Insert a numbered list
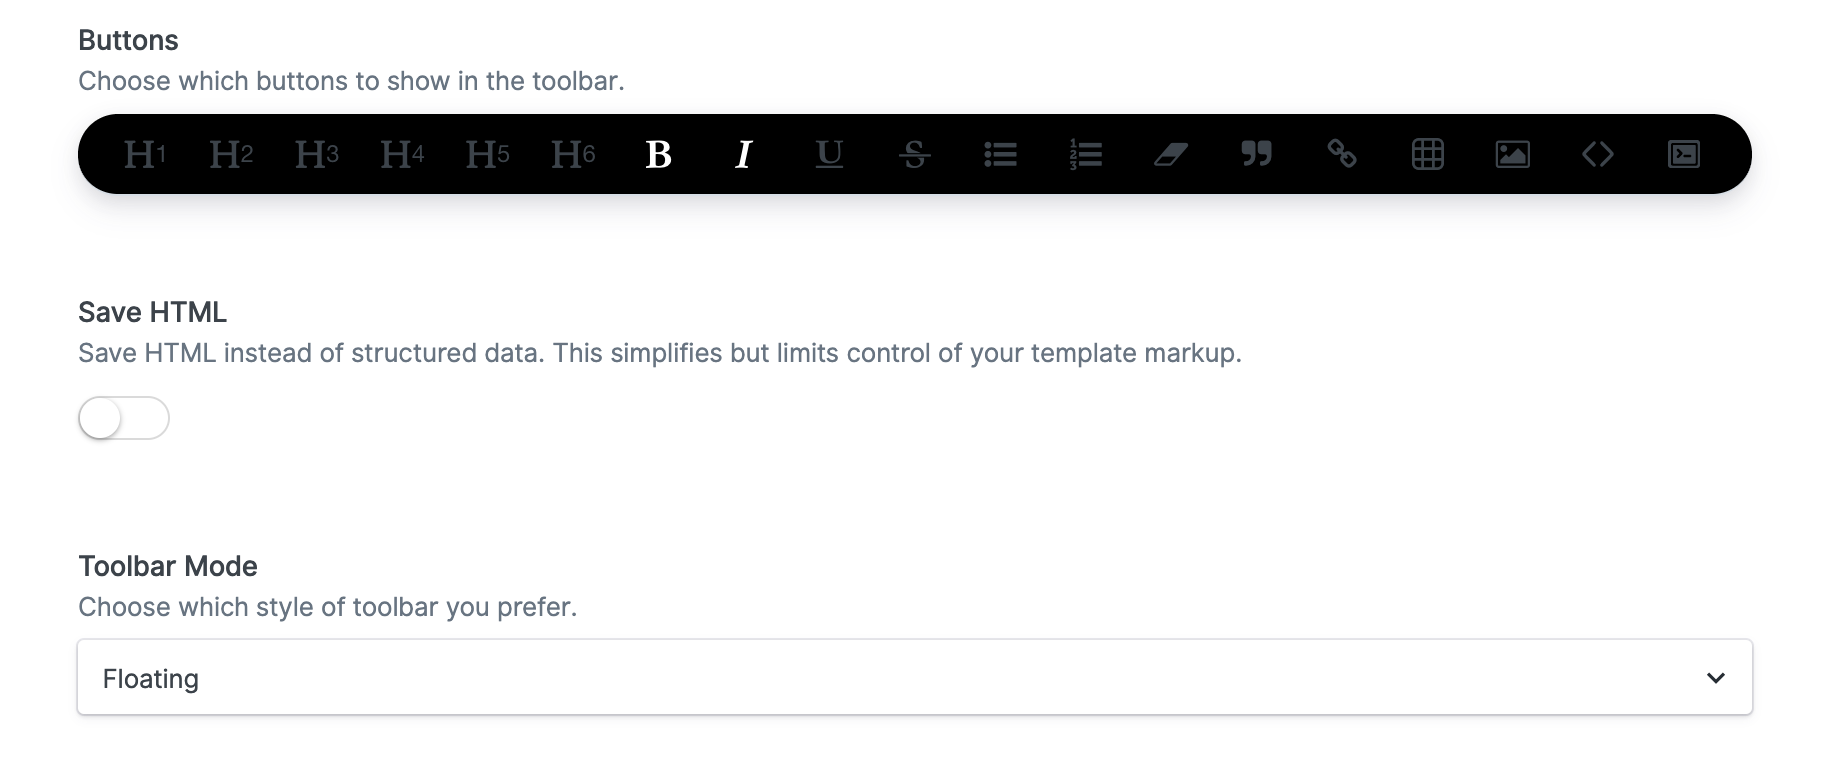The width and height of the screenshot is (1830, 778). (x=1085, y=154)
